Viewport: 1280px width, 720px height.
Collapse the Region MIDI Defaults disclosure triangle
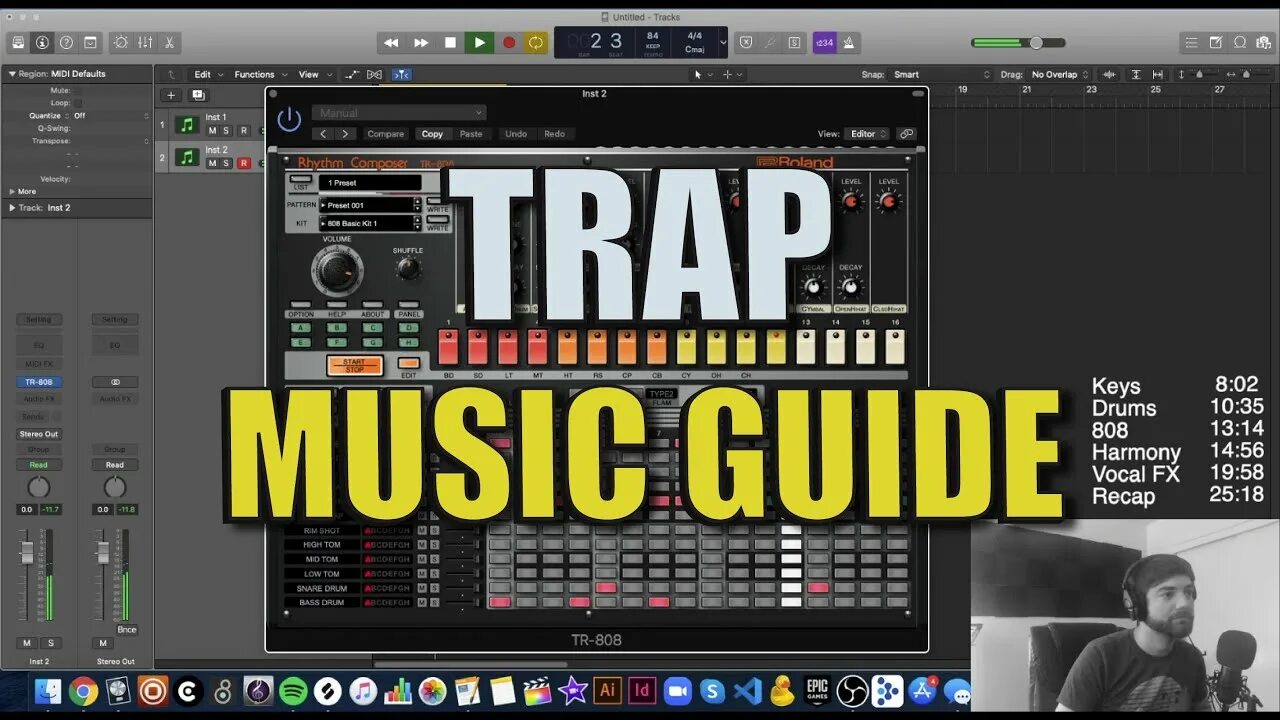tap(12, 74)
